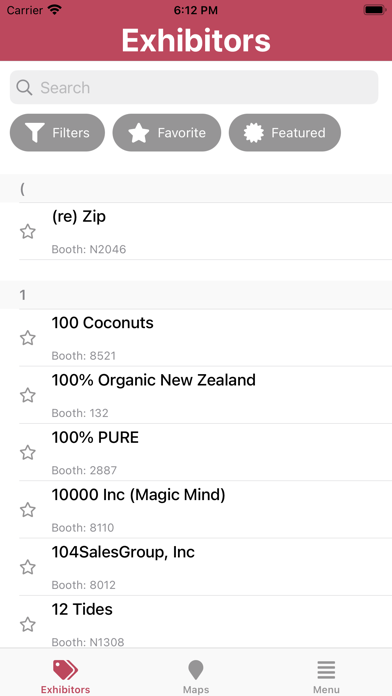Favorite 104SalesGroup, Inc with star
This screenshot has width=392, height=696.
point(28,567)
